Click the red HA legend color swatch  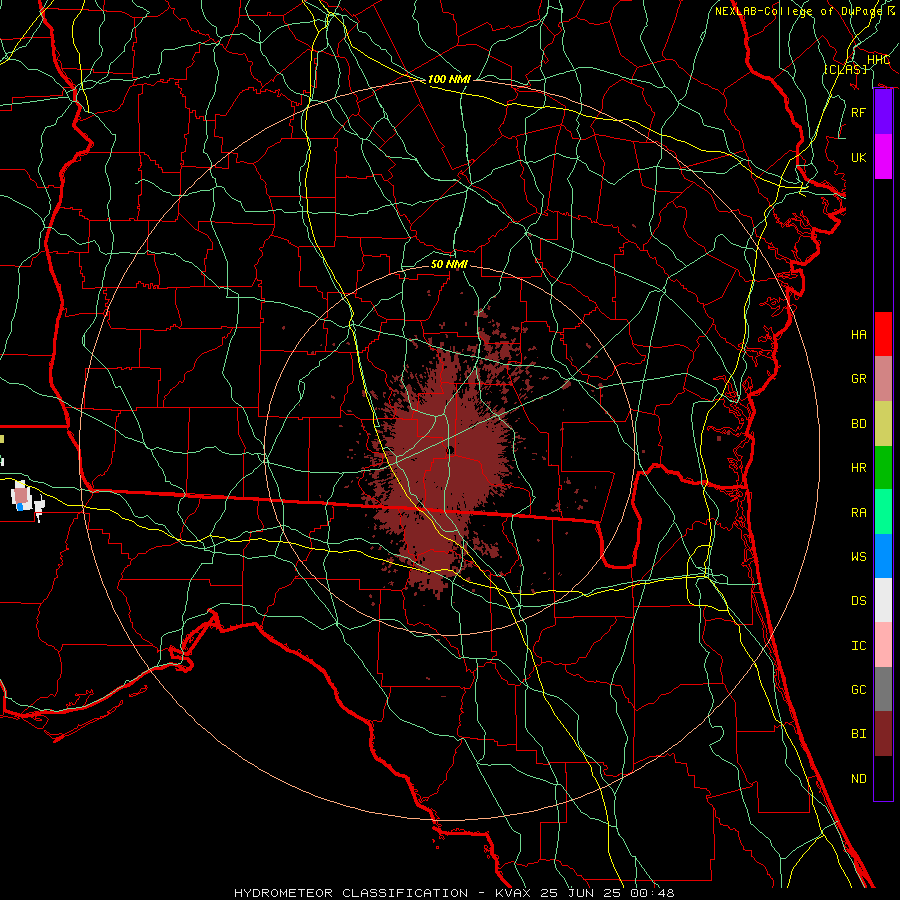(883, 334)
